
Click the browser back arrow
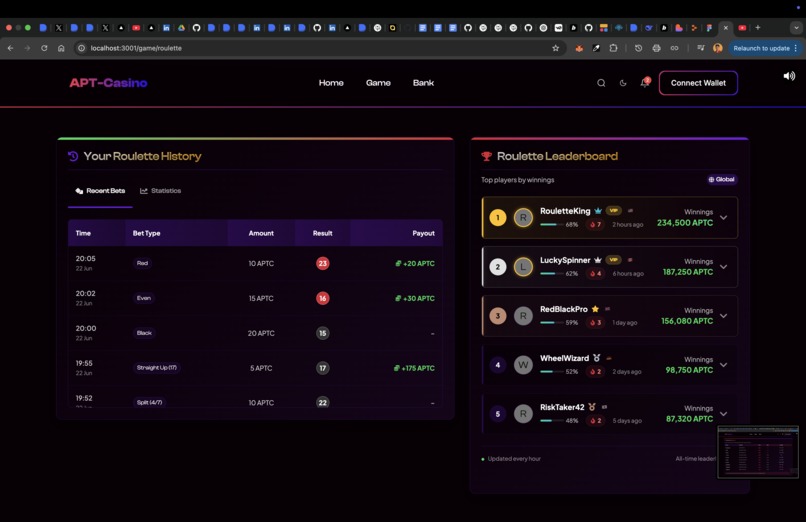[x=11, y=48]
